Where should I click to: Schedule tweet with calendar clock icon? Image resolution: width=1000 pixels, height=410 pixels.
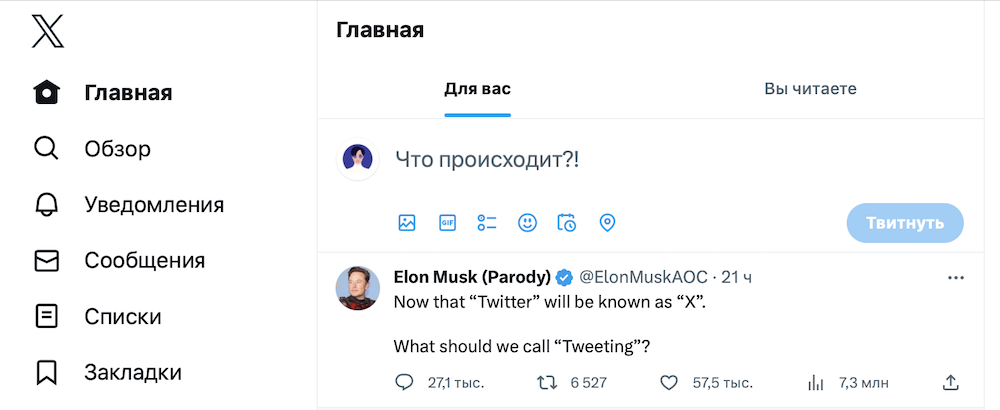[x=567, y=223]
